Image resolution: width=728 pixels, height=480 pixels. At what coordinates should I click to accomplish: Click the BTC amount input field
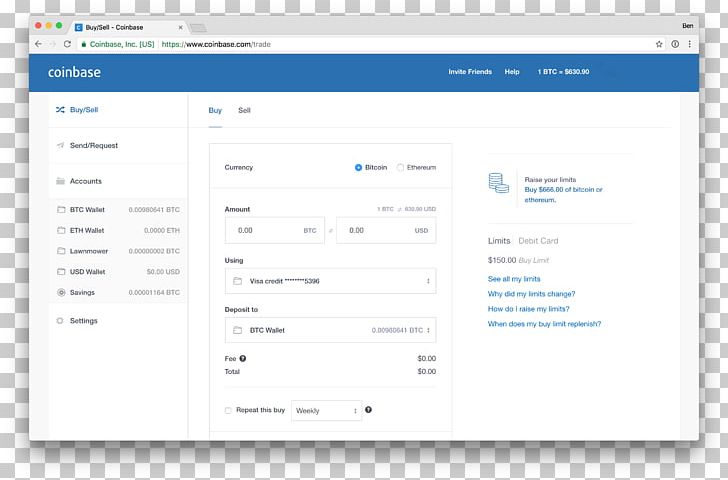(x=275, y=230)
